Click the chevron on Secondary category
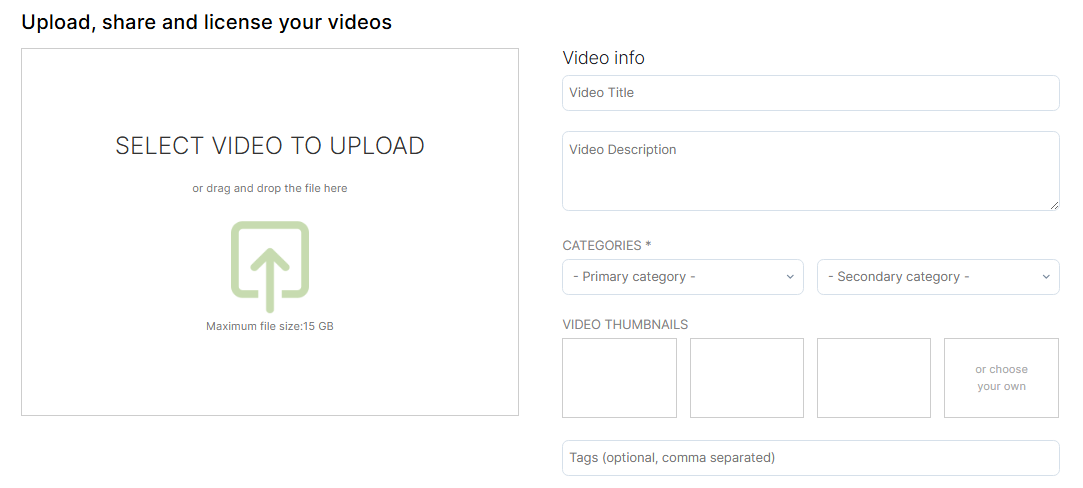The height and width of the screenshot is (488, 1083). [1045, 277]
